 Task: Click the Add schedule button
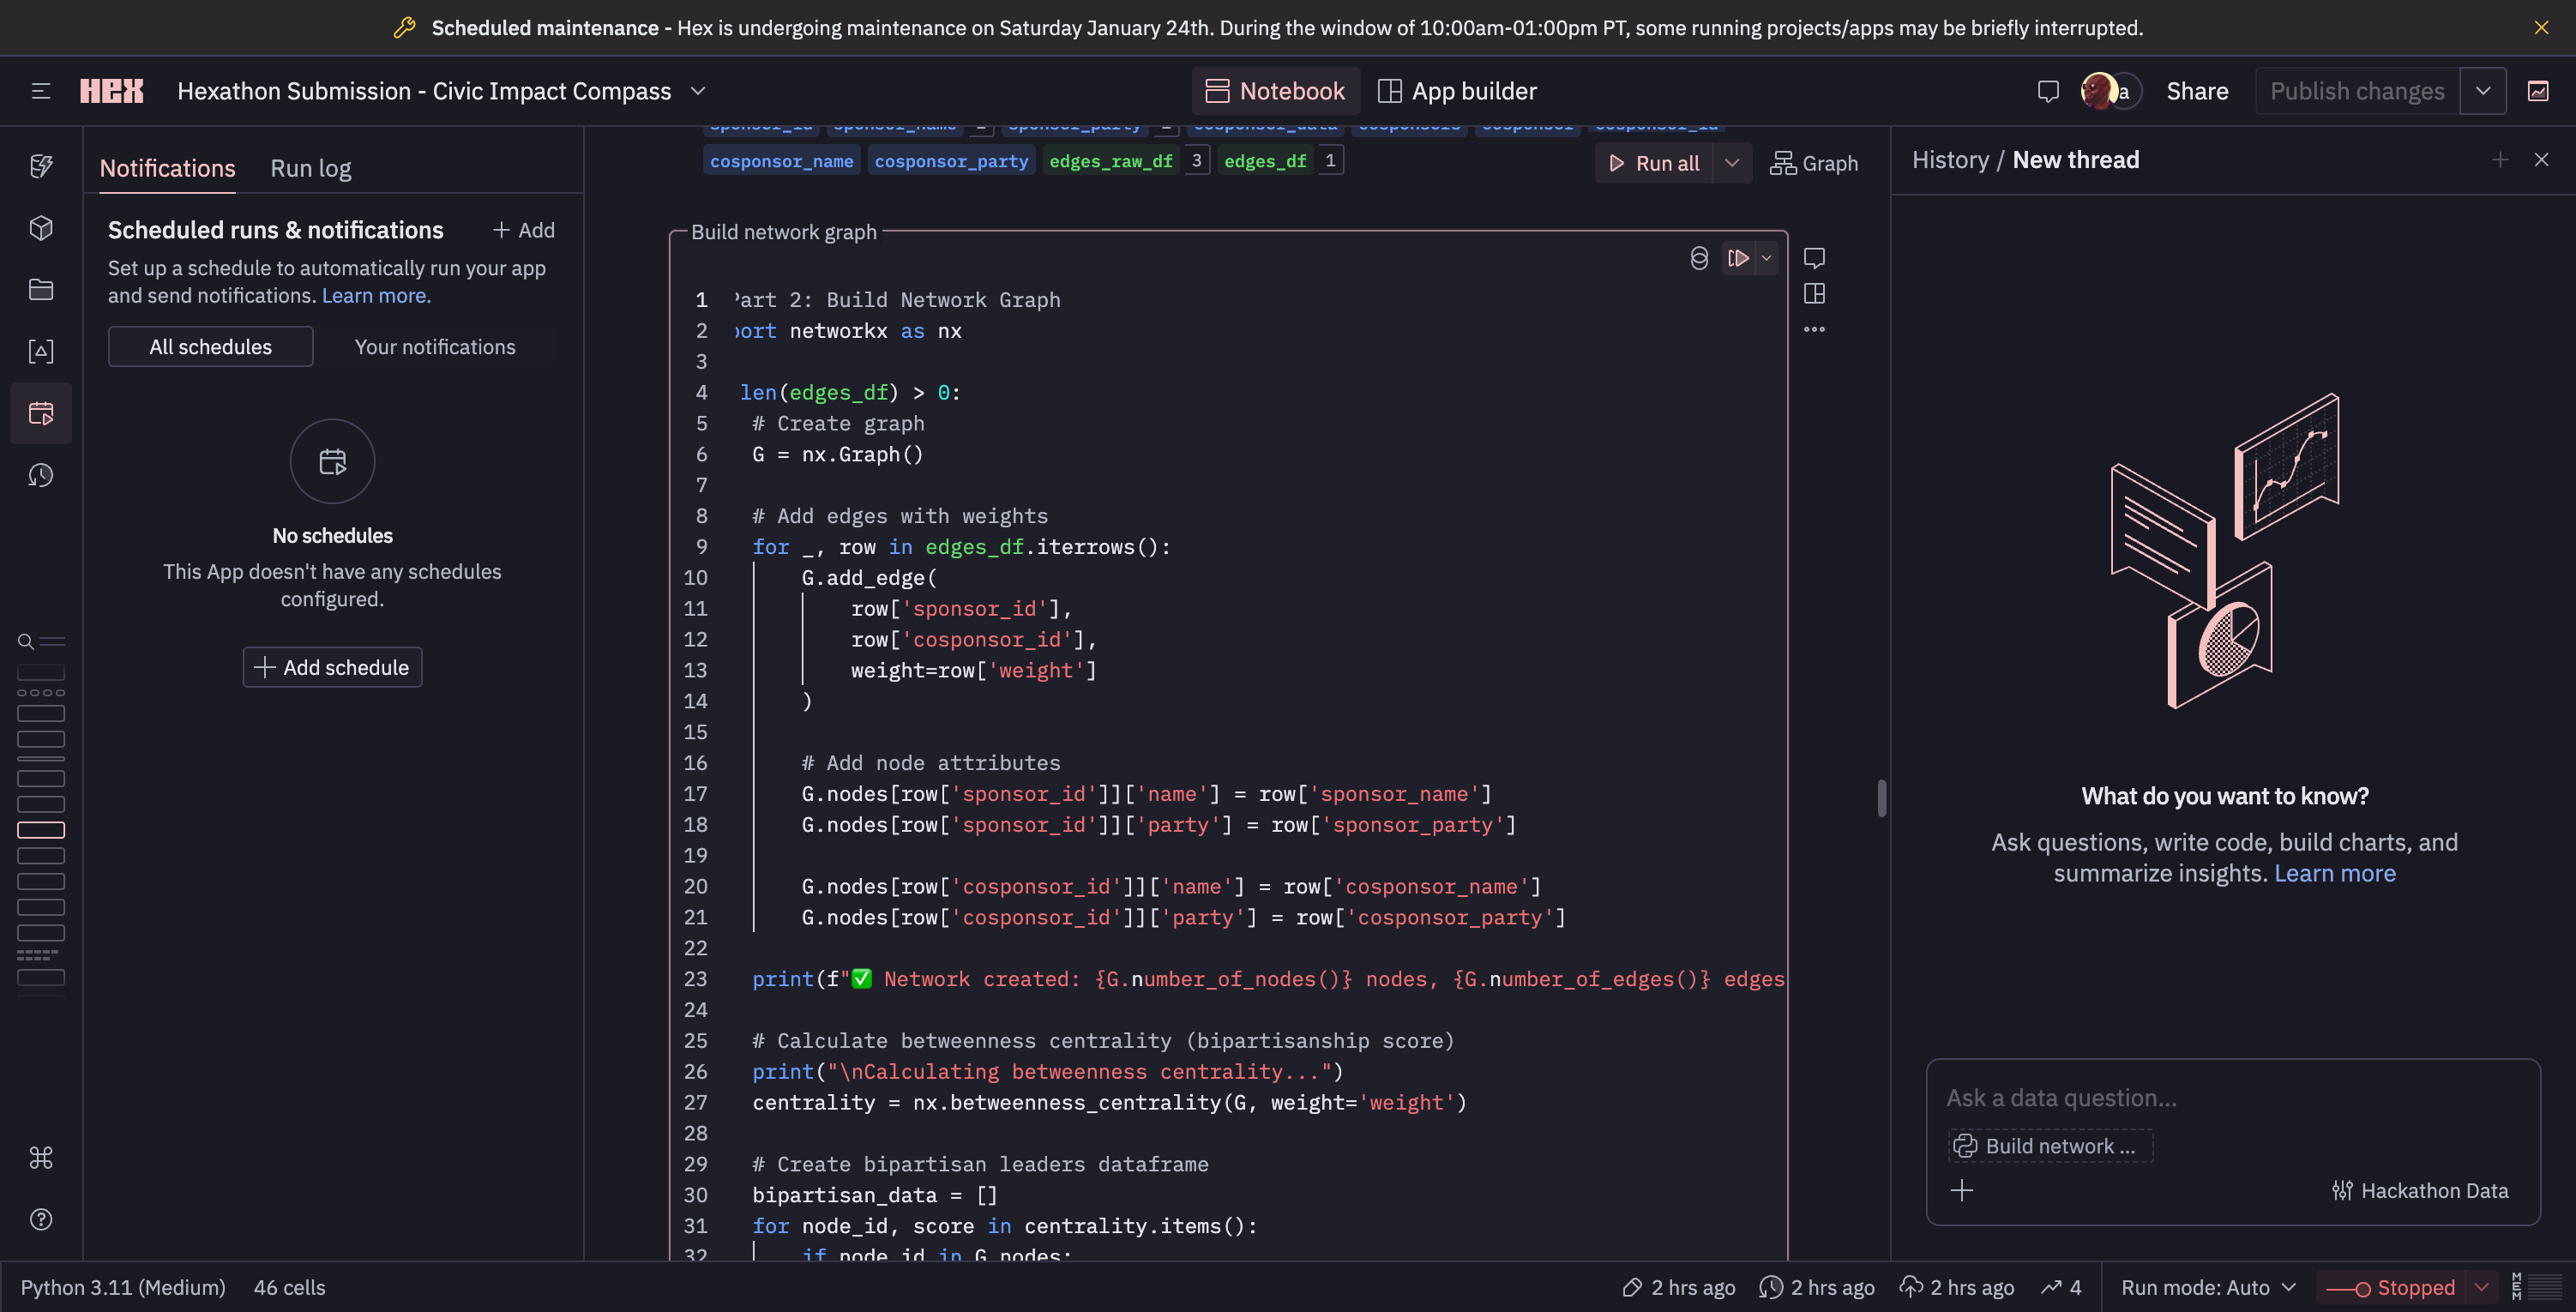click(332, 667)
